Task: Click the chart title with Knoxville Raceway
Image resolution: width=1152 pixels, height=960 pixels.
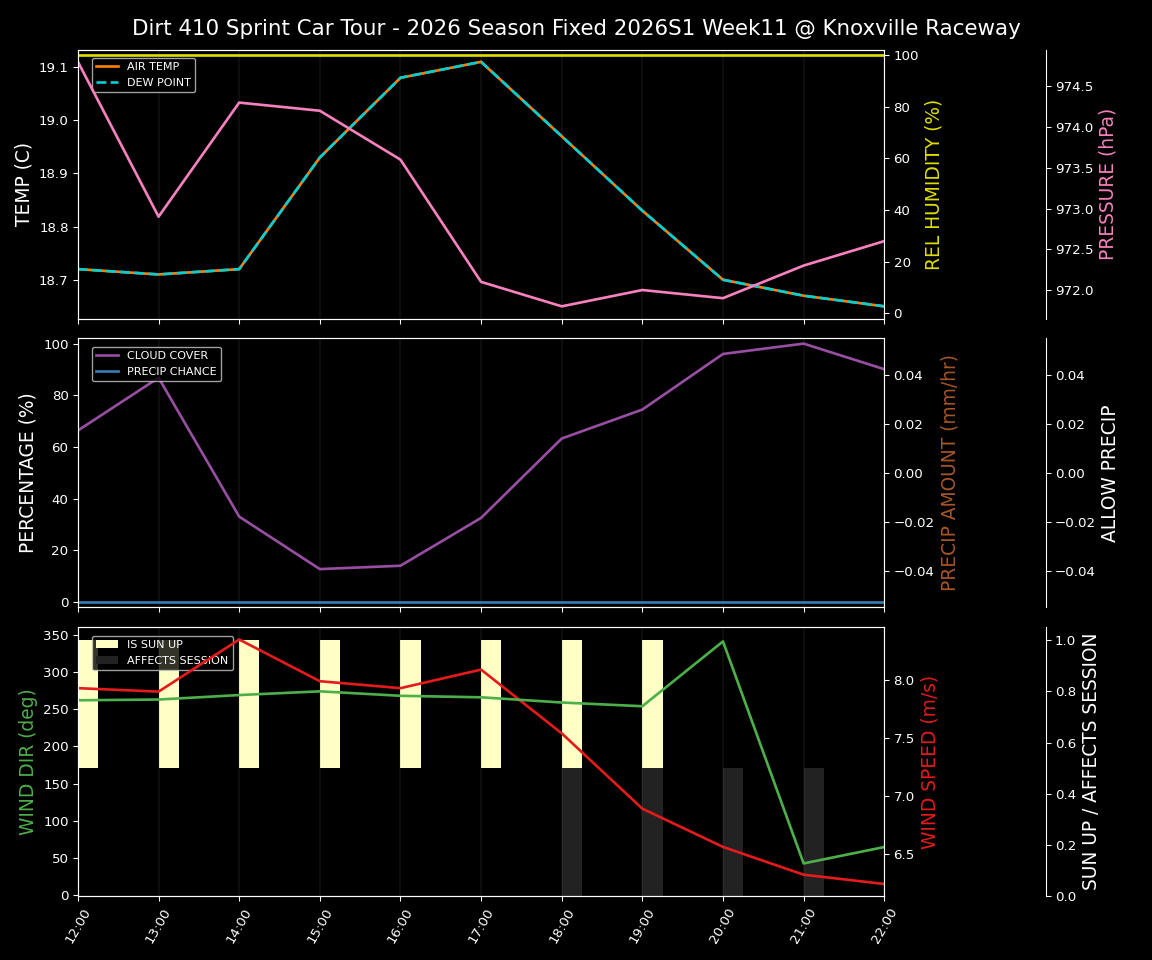Action: 576,28
